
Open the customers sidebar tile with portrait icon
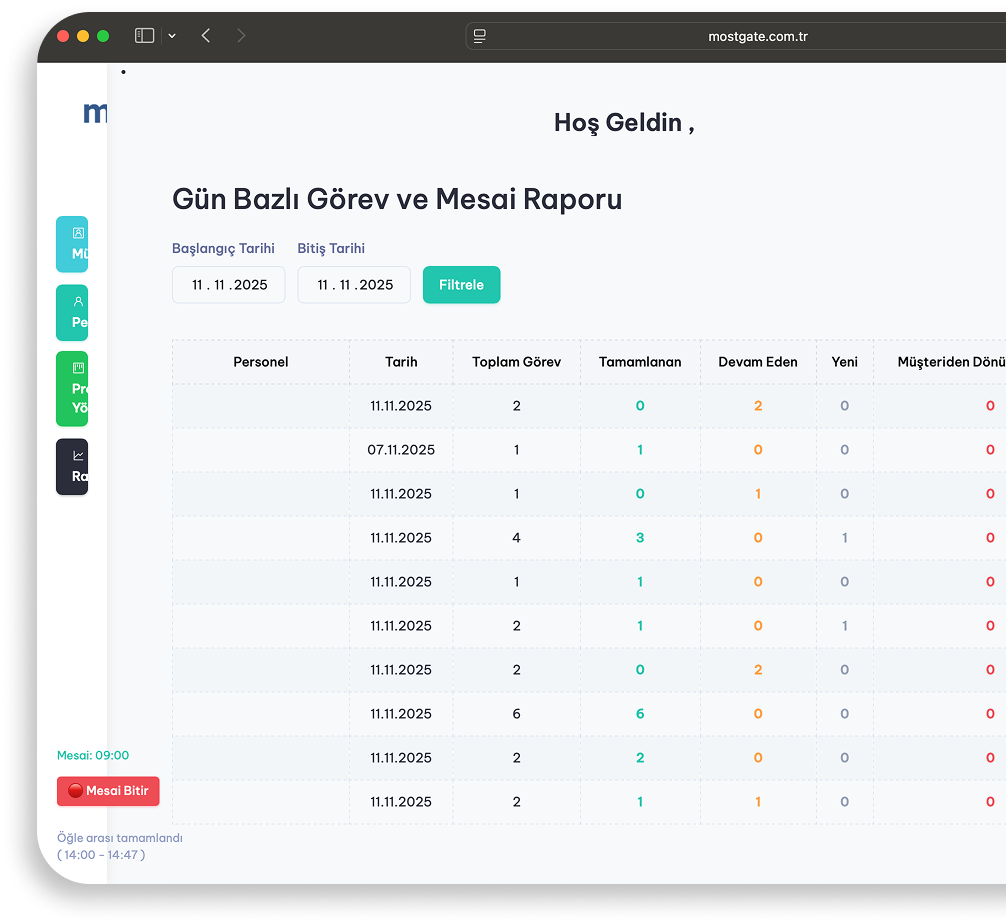tap(72, 244)
